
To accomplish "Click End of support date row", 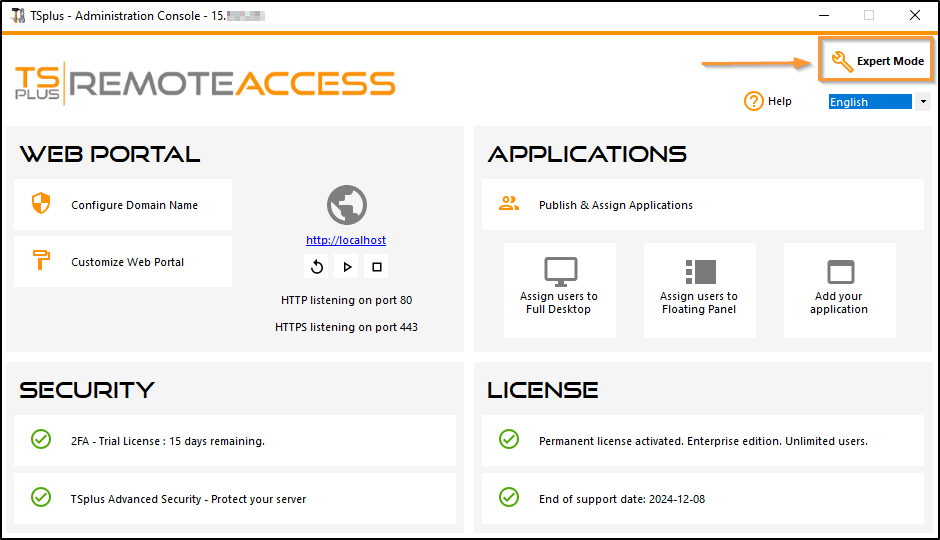I will tap(702, 498).
